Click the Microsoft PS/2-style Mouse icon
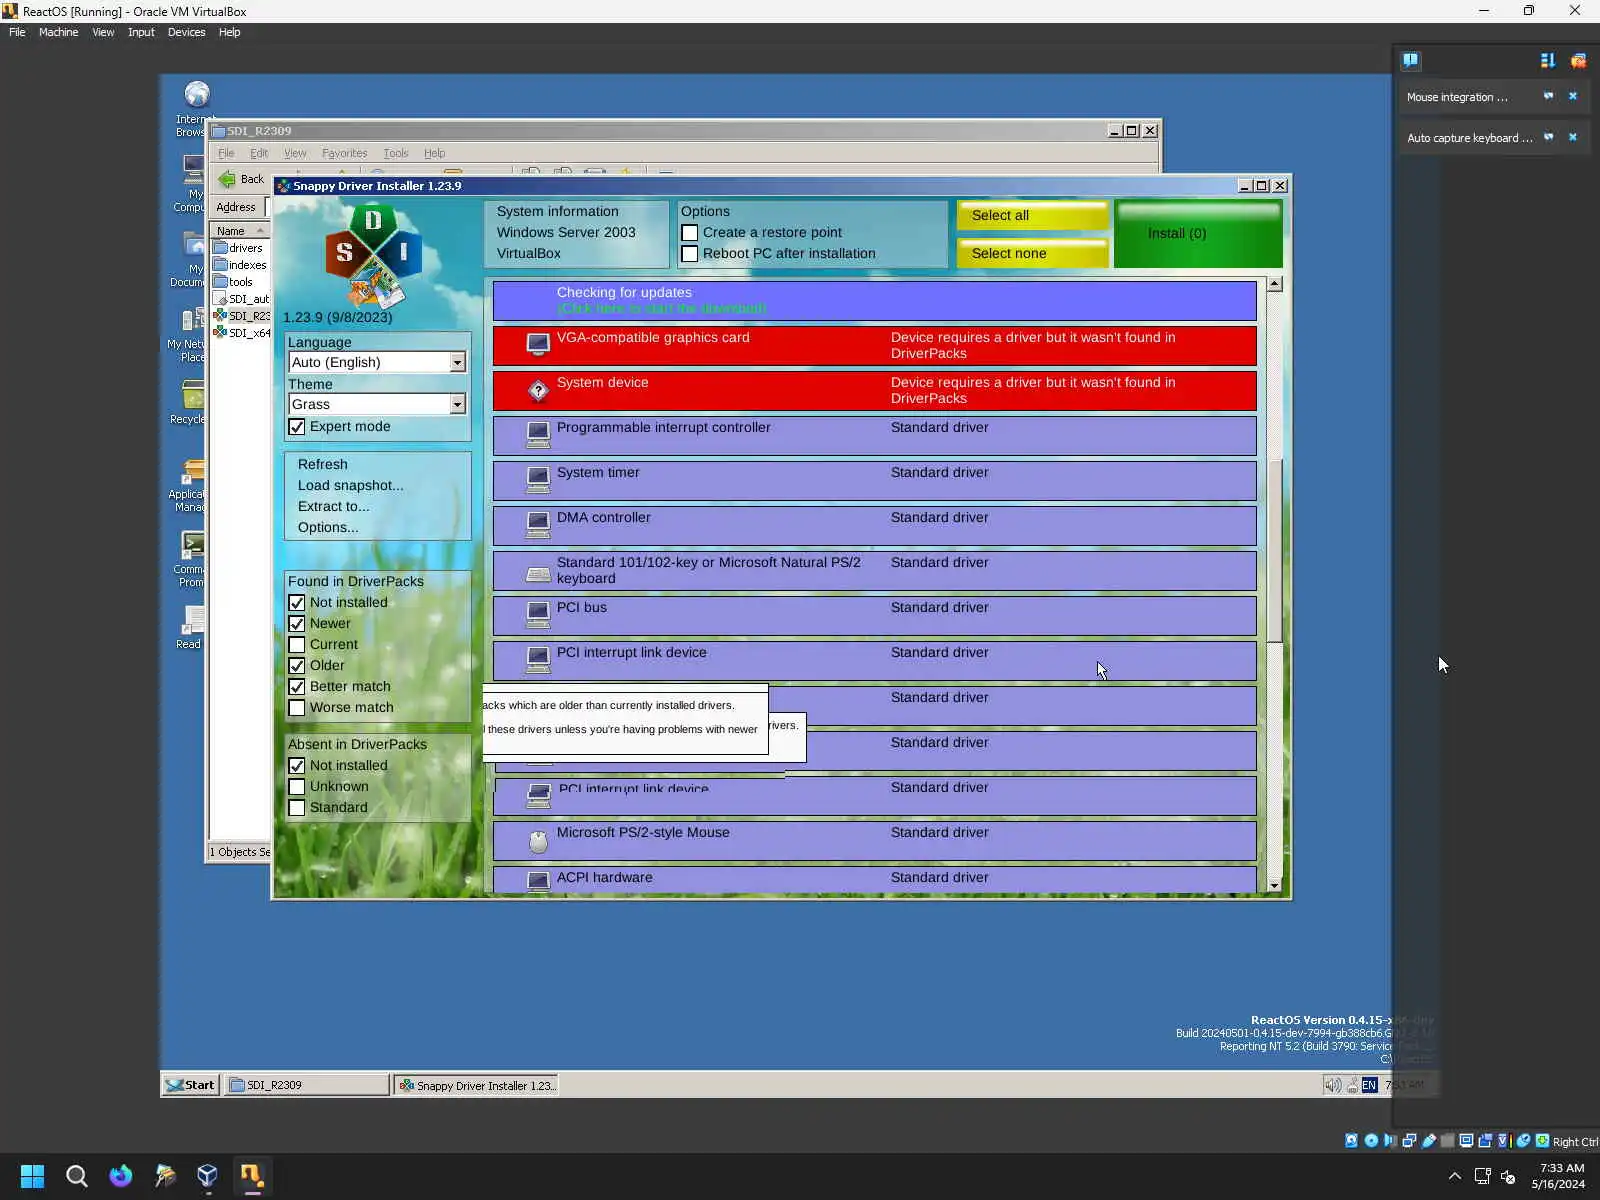This screenshot has height=1200, width=1600. coord(538,841)
